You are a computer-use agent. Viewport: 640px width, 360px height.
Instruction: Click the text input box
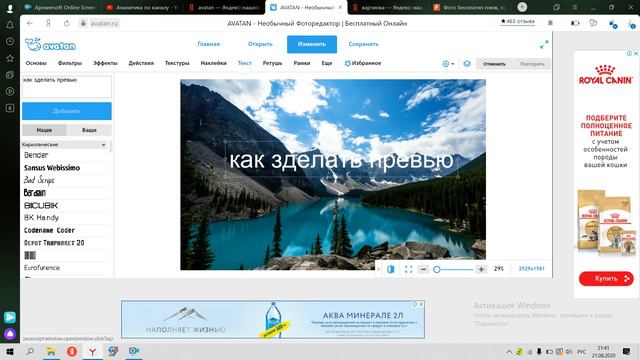(x=67, y=87)
